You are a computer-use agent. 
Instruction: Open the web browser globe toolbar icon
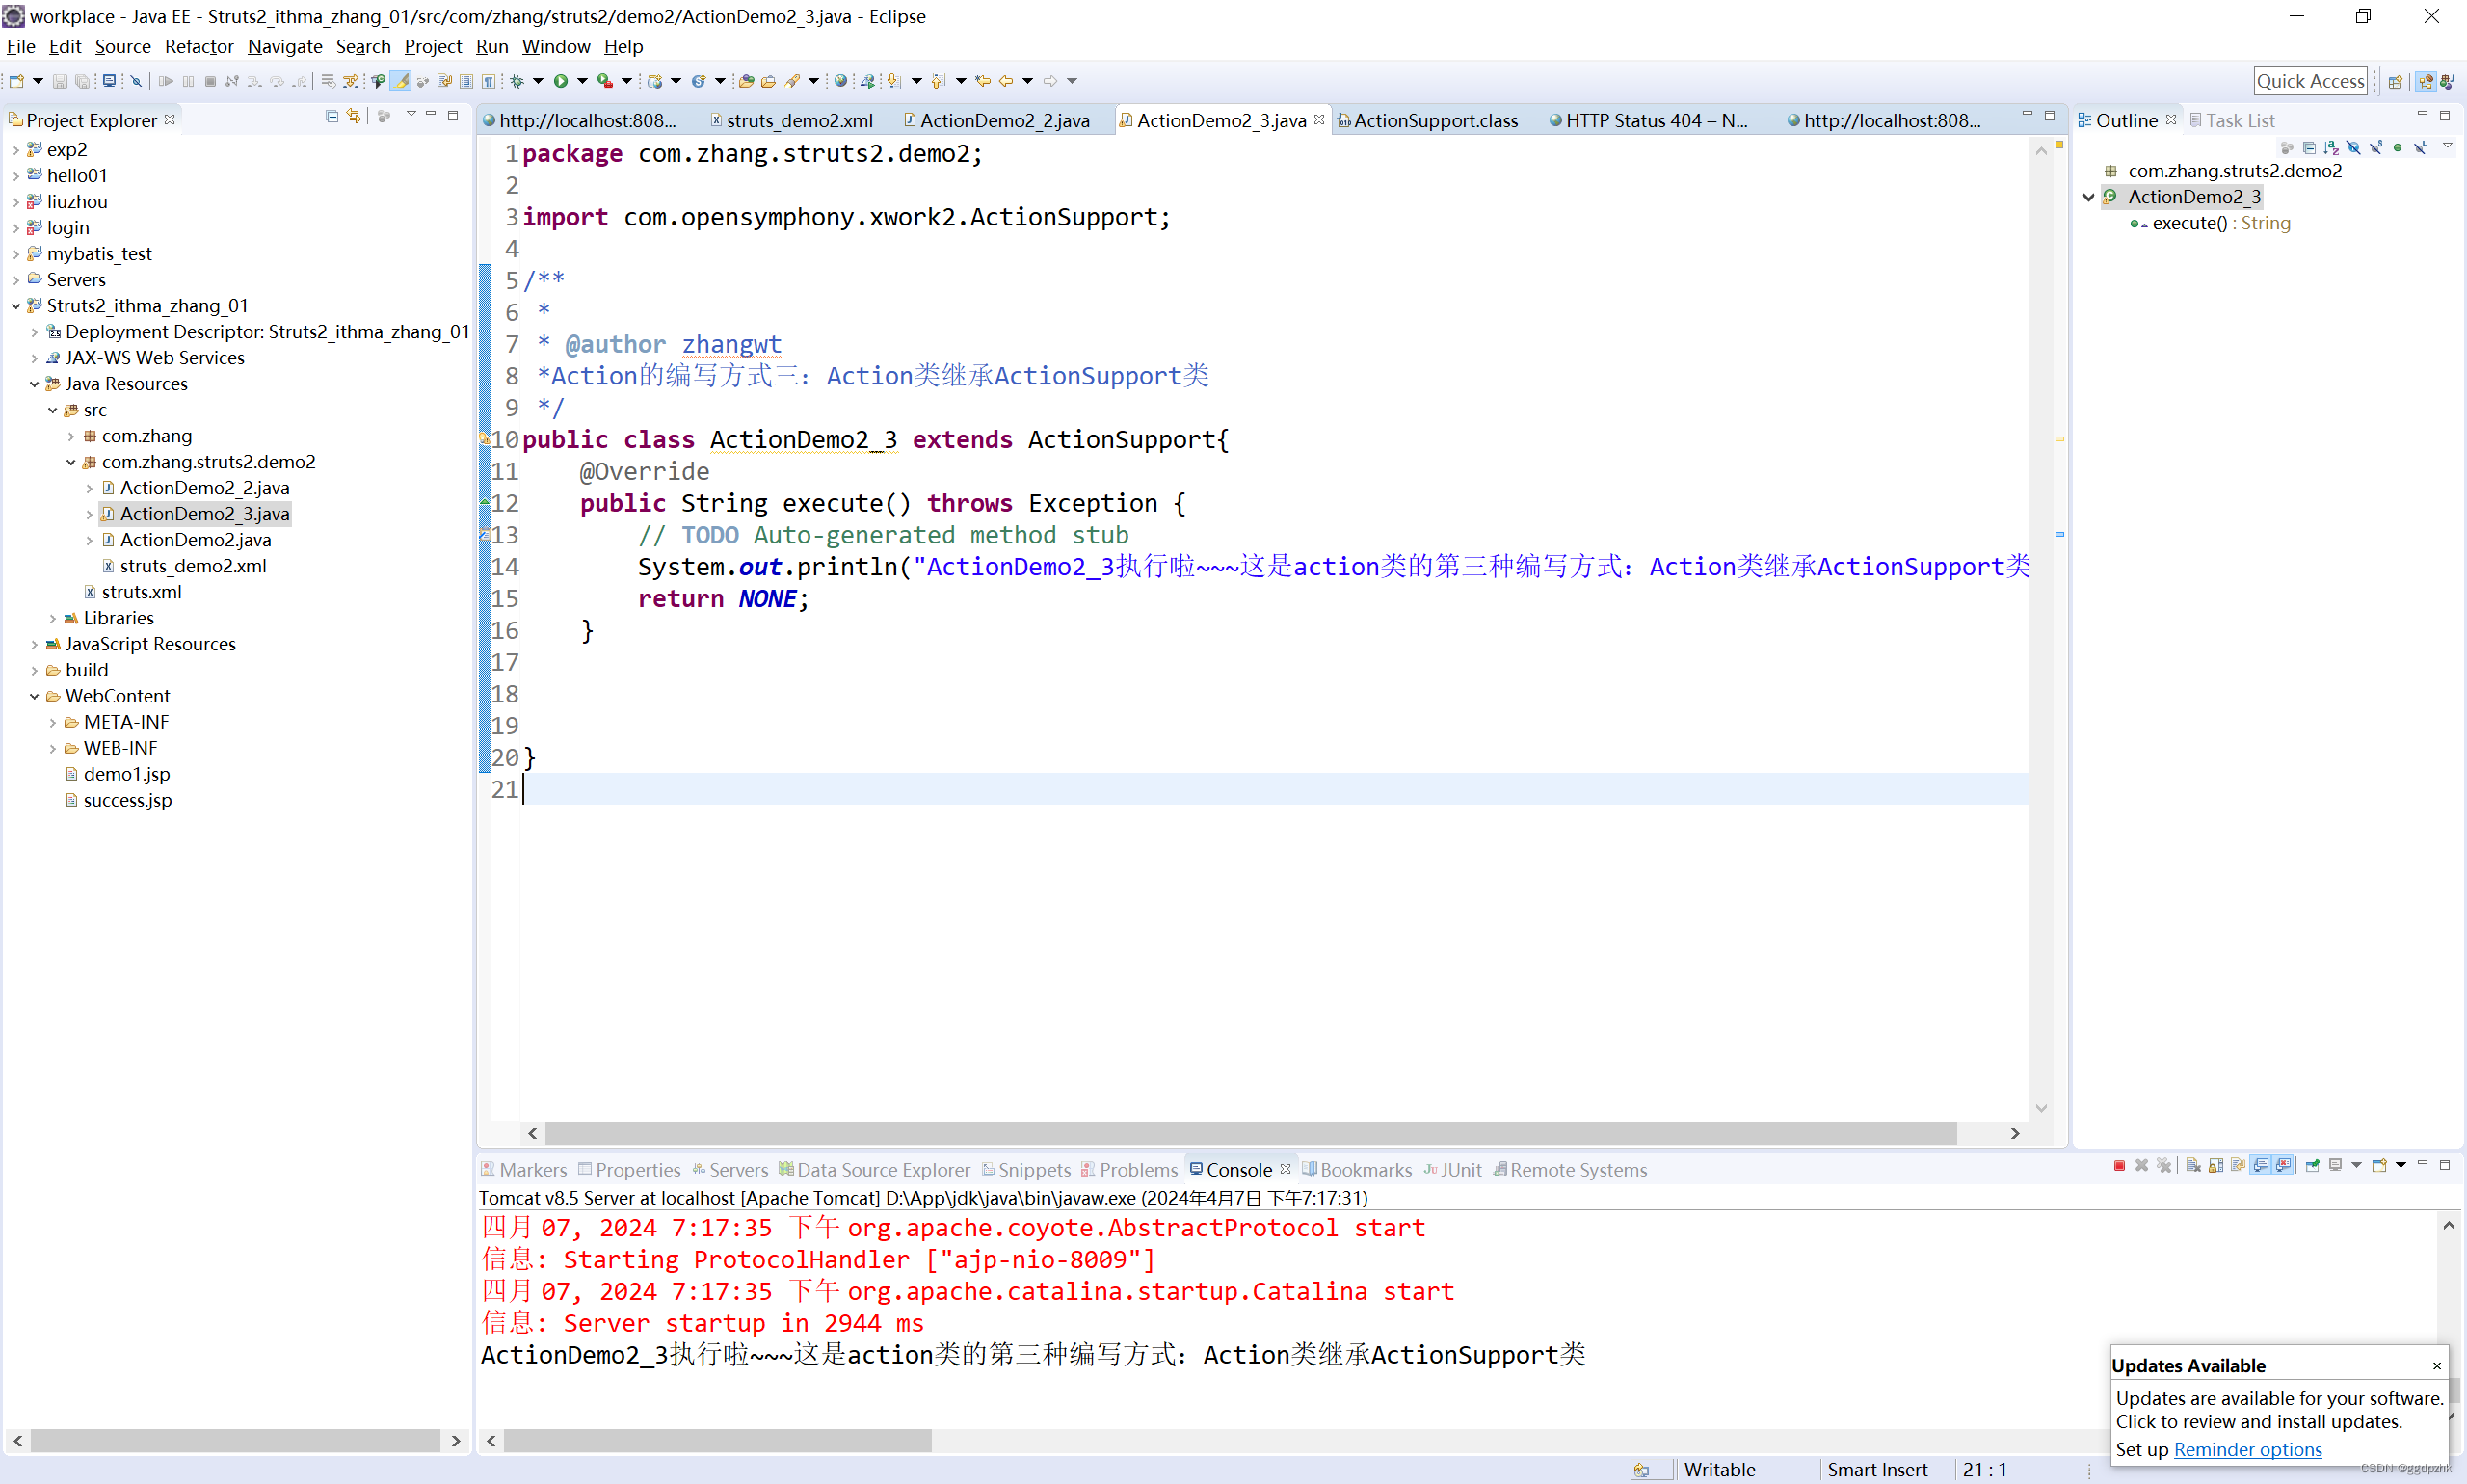(840, 81)
